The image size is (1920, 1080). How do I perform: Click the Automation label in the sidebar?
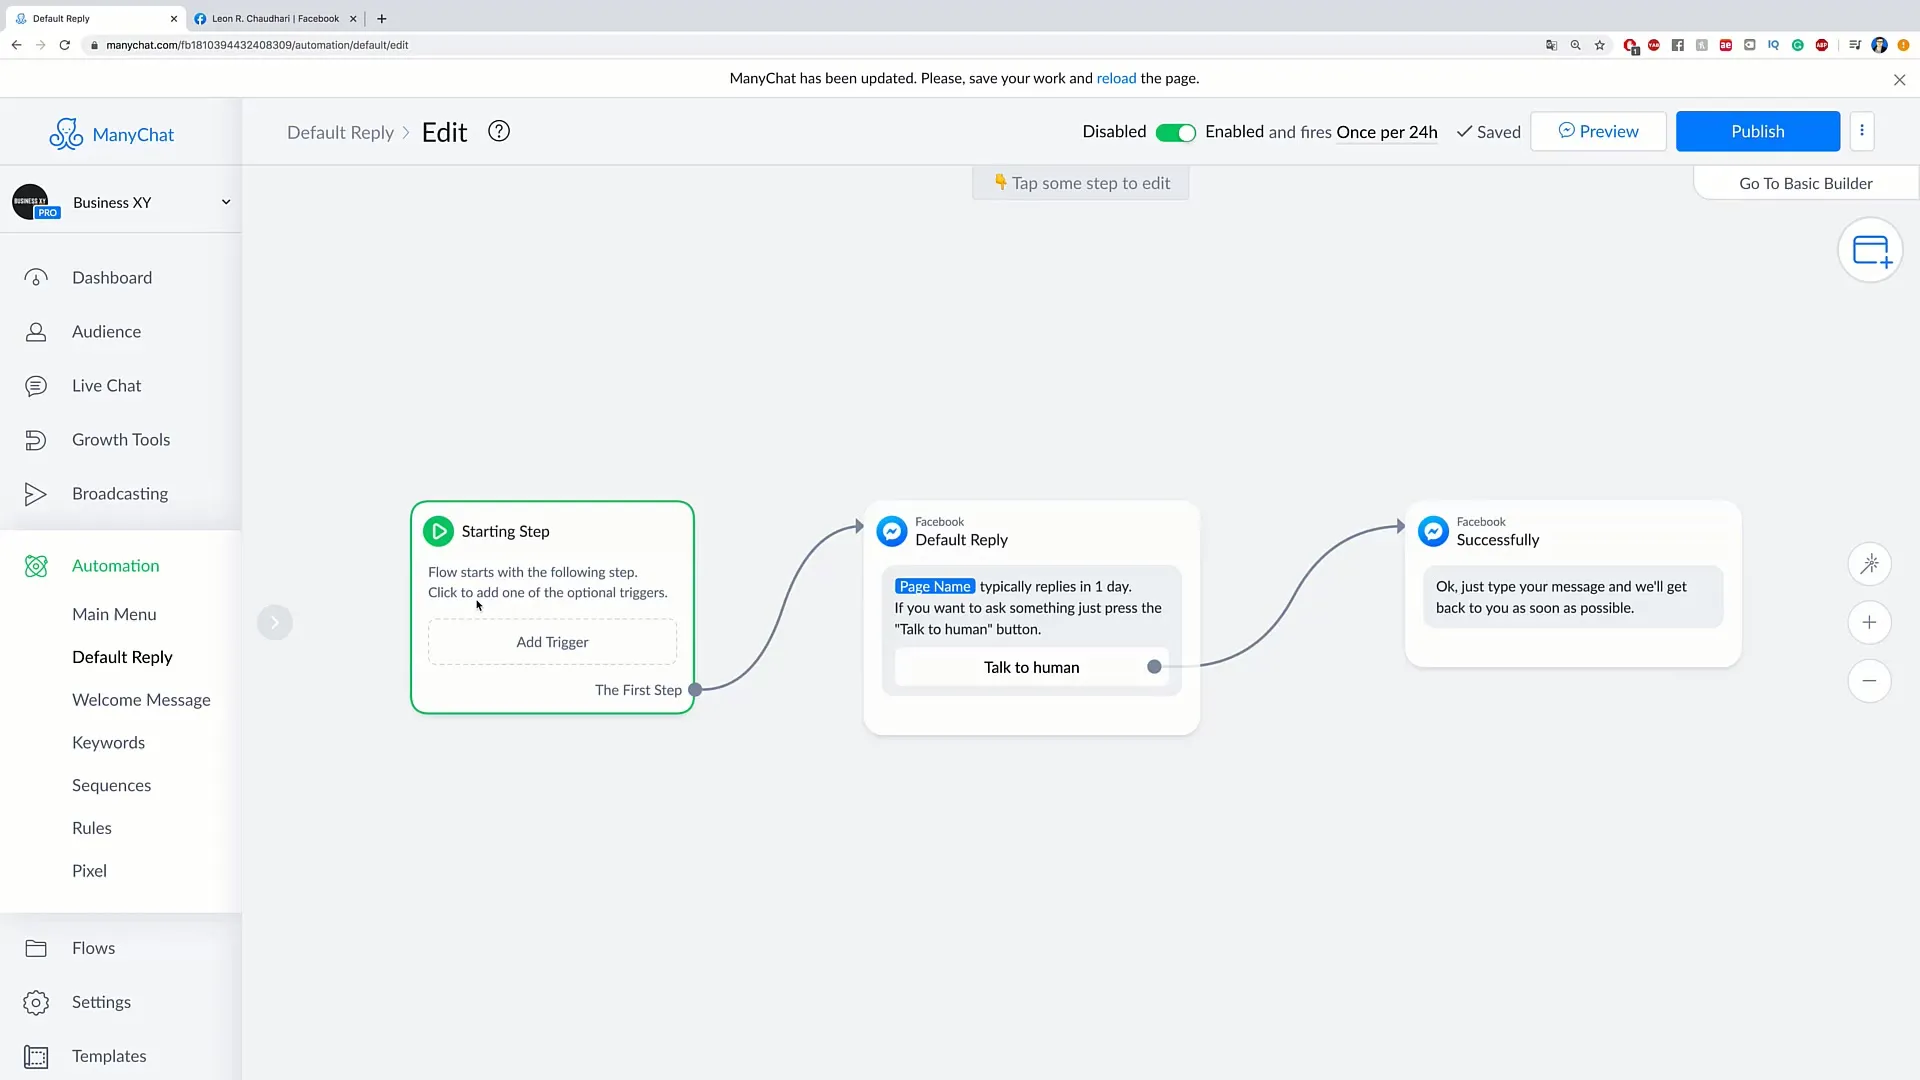[115, 566]
